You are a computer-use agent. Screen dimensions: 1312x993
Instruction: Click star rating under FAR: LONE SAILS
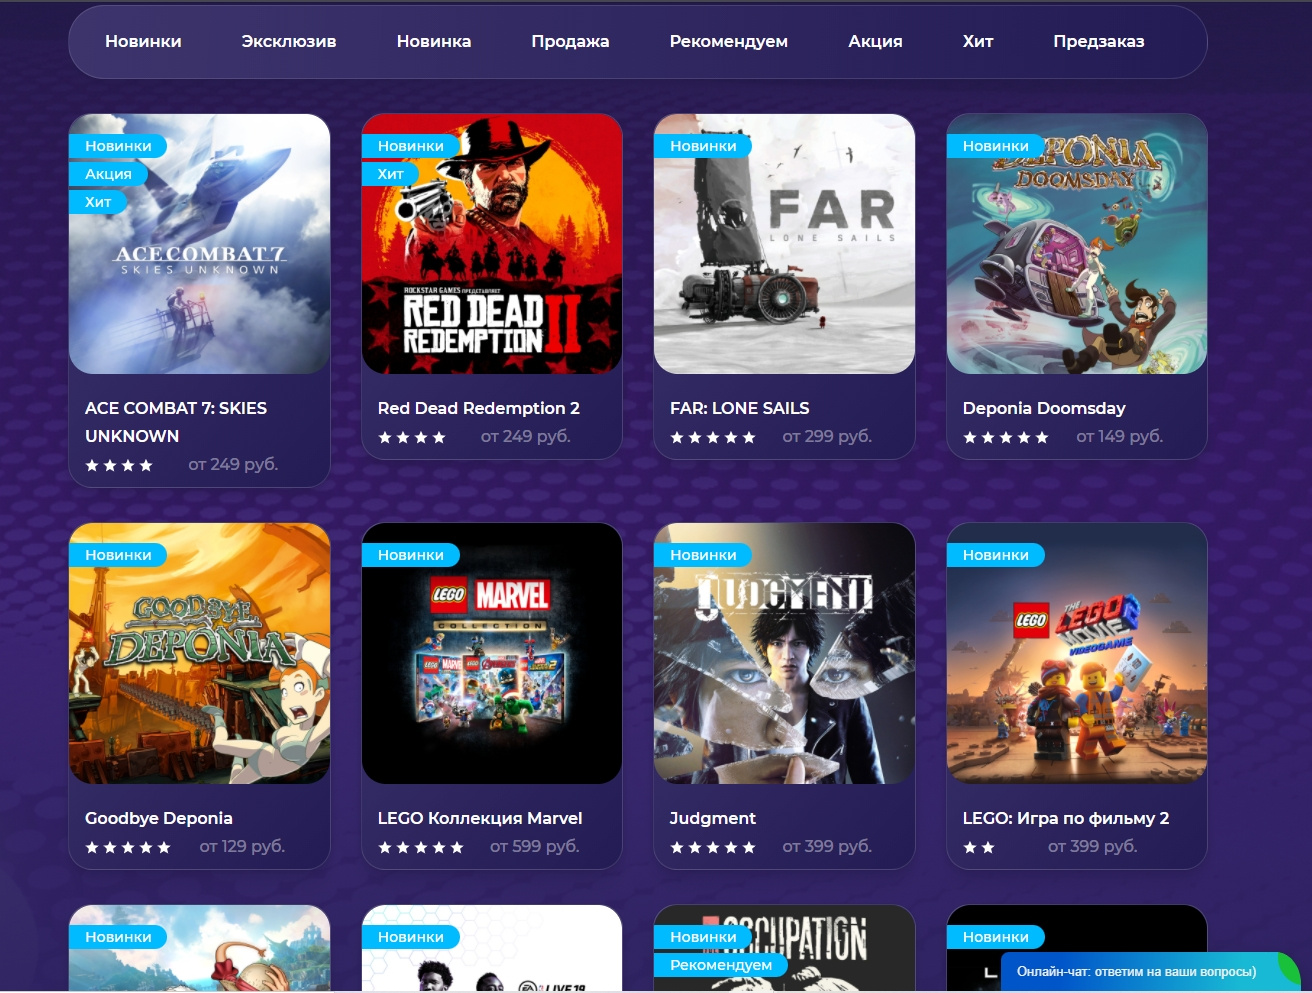713,437
